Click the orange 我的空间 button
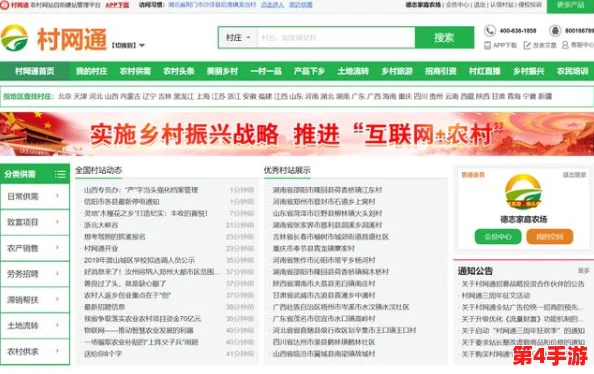Image resolution: width=594 pixels, height=374 pixels. [x=550, y=237]
